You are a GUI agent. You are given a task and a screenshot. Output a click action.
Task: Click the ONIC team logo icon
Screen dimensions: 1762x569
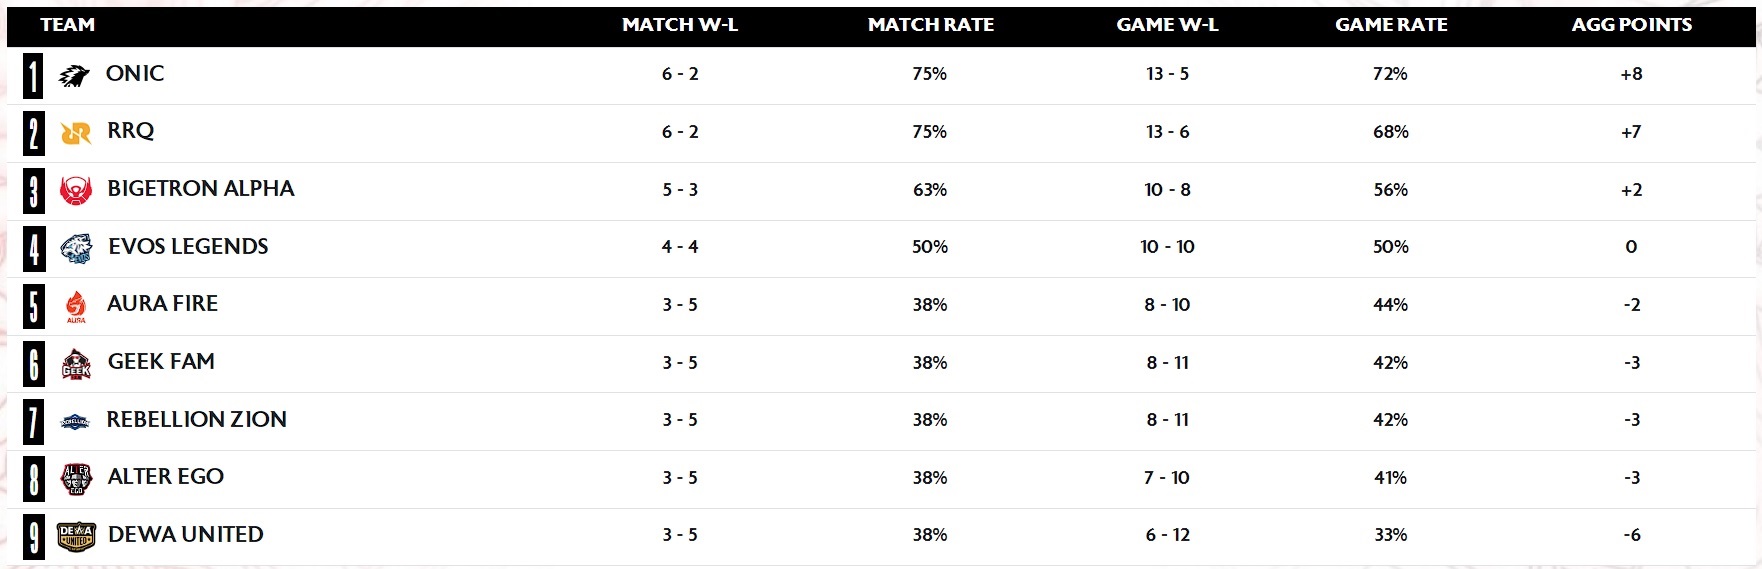coord(74,76)
